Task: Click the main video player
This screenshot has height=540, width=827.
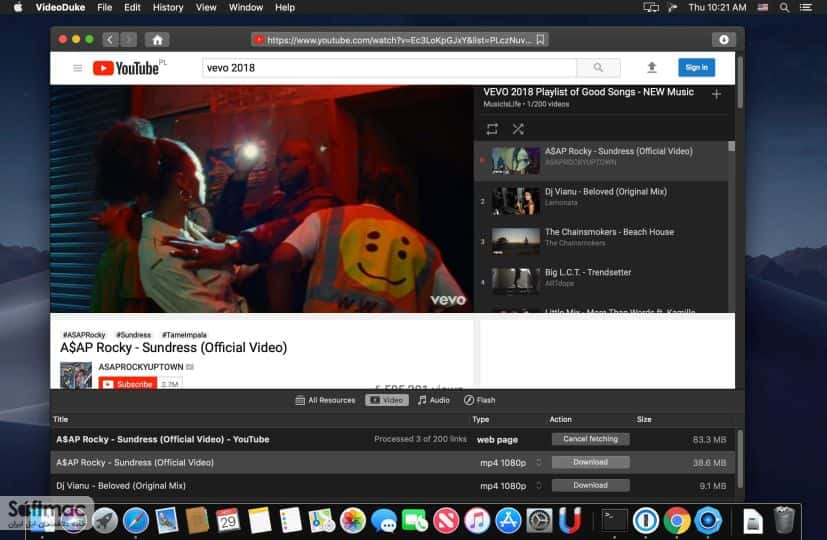Action: [262, 199]
